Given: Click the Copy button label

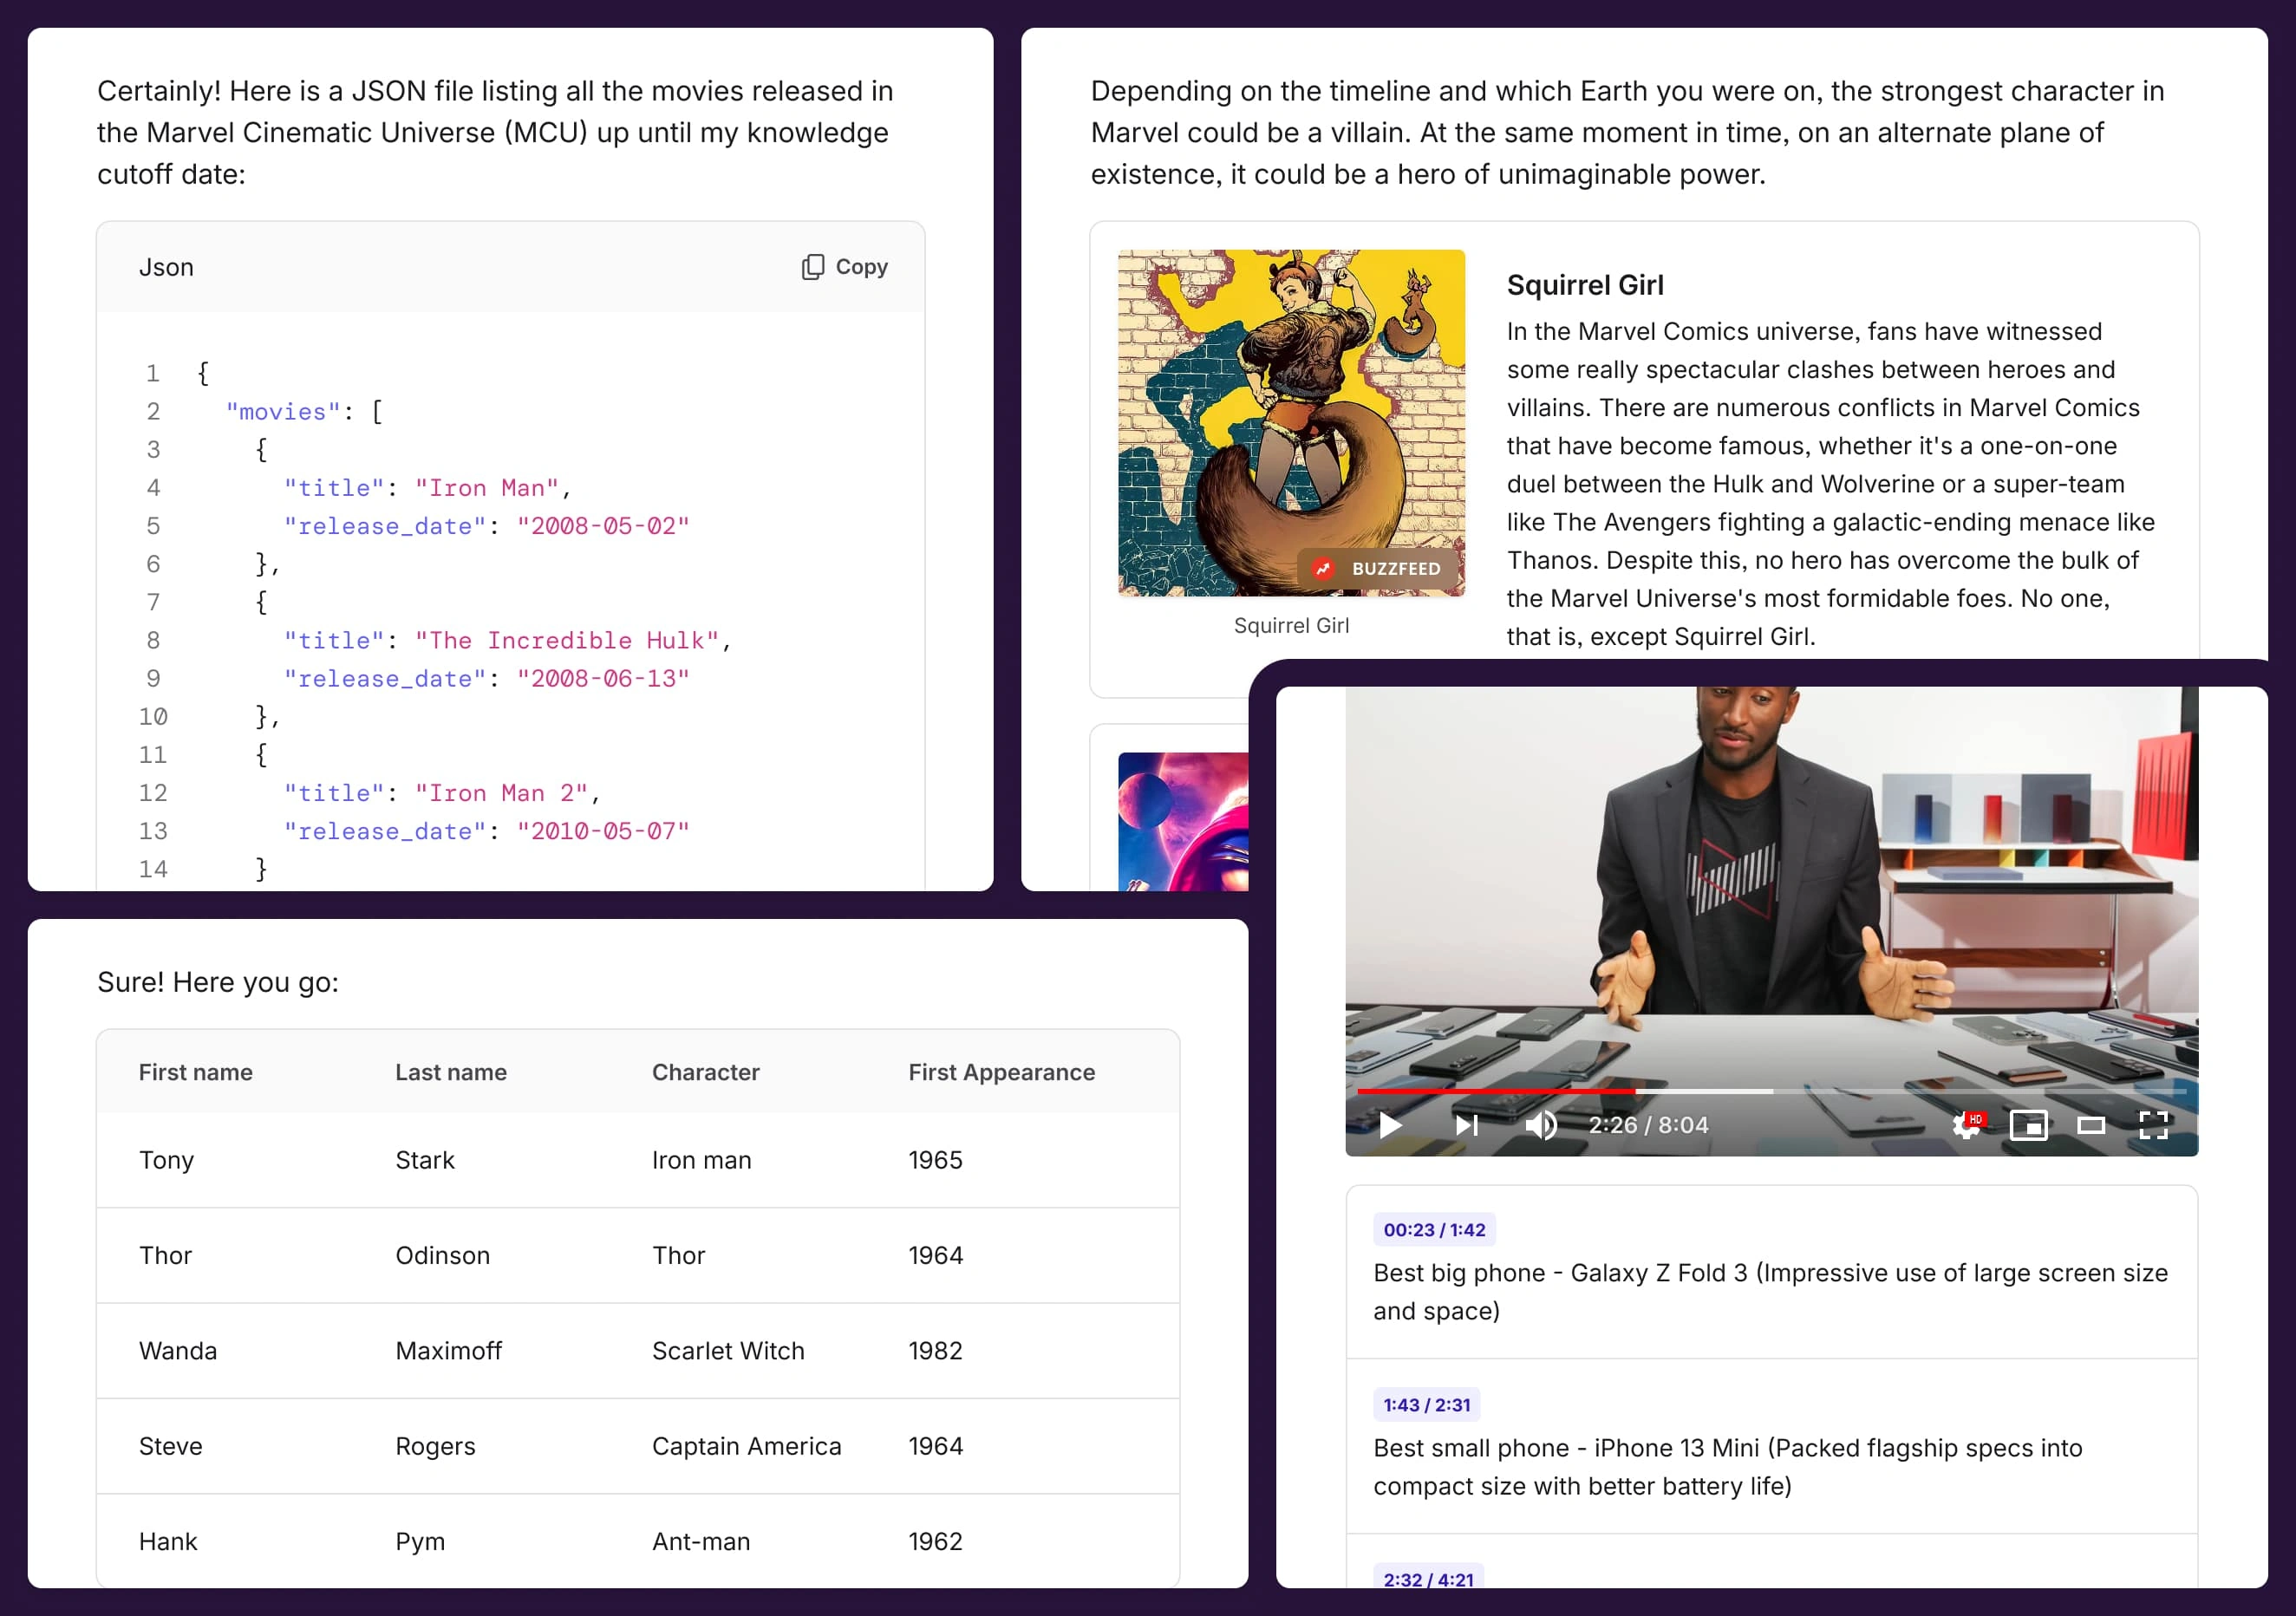Looking at the screenshot, I should (861, 267).
